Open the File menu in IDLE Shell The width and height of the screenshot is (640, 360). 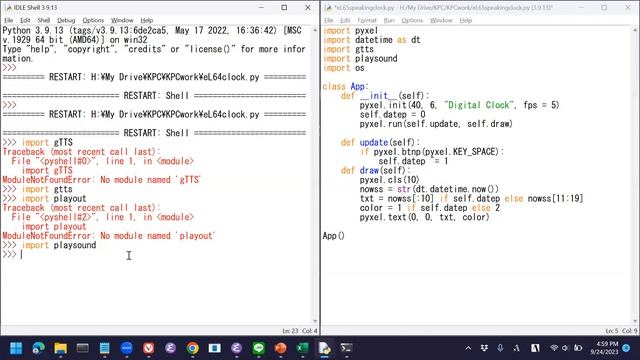coord(8,20)
